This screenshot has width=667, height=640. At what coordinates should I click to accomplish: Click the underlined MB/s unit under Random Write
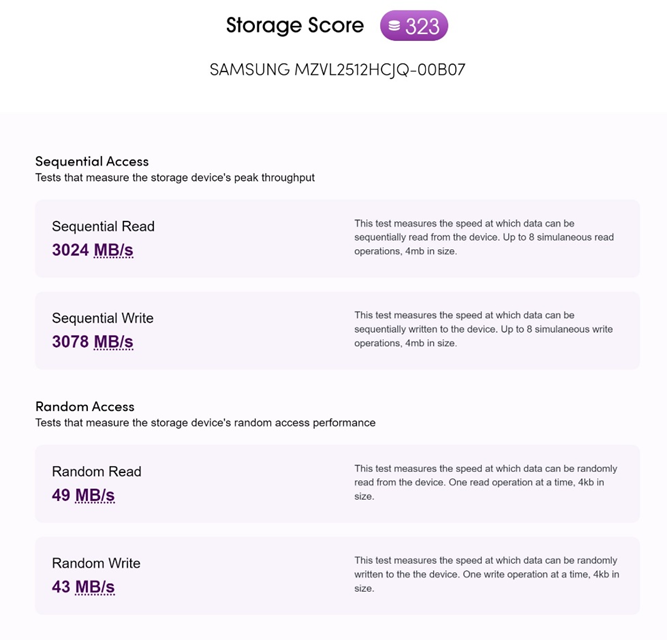click(x=95, y=587)
